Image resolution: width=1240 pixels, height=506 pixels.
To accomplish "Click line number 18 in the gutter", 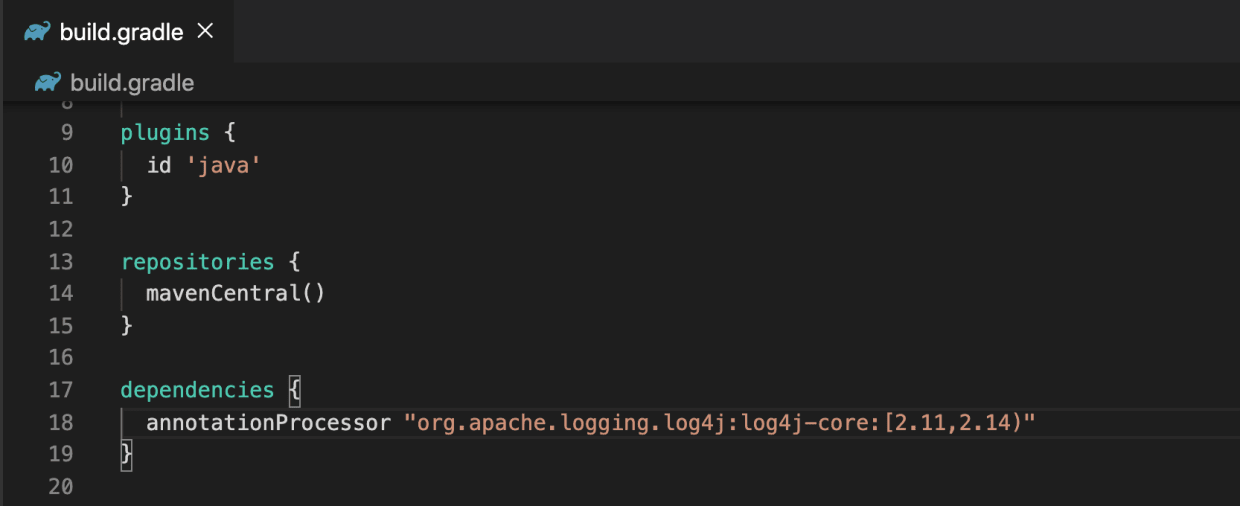I will 60,422.
